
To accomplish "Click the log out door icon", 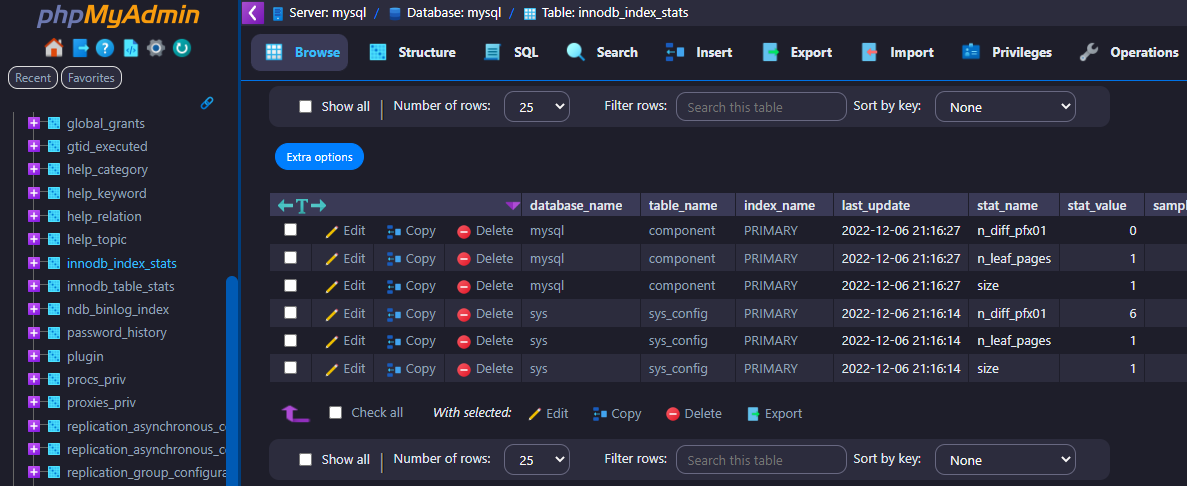I will point(80,48).
